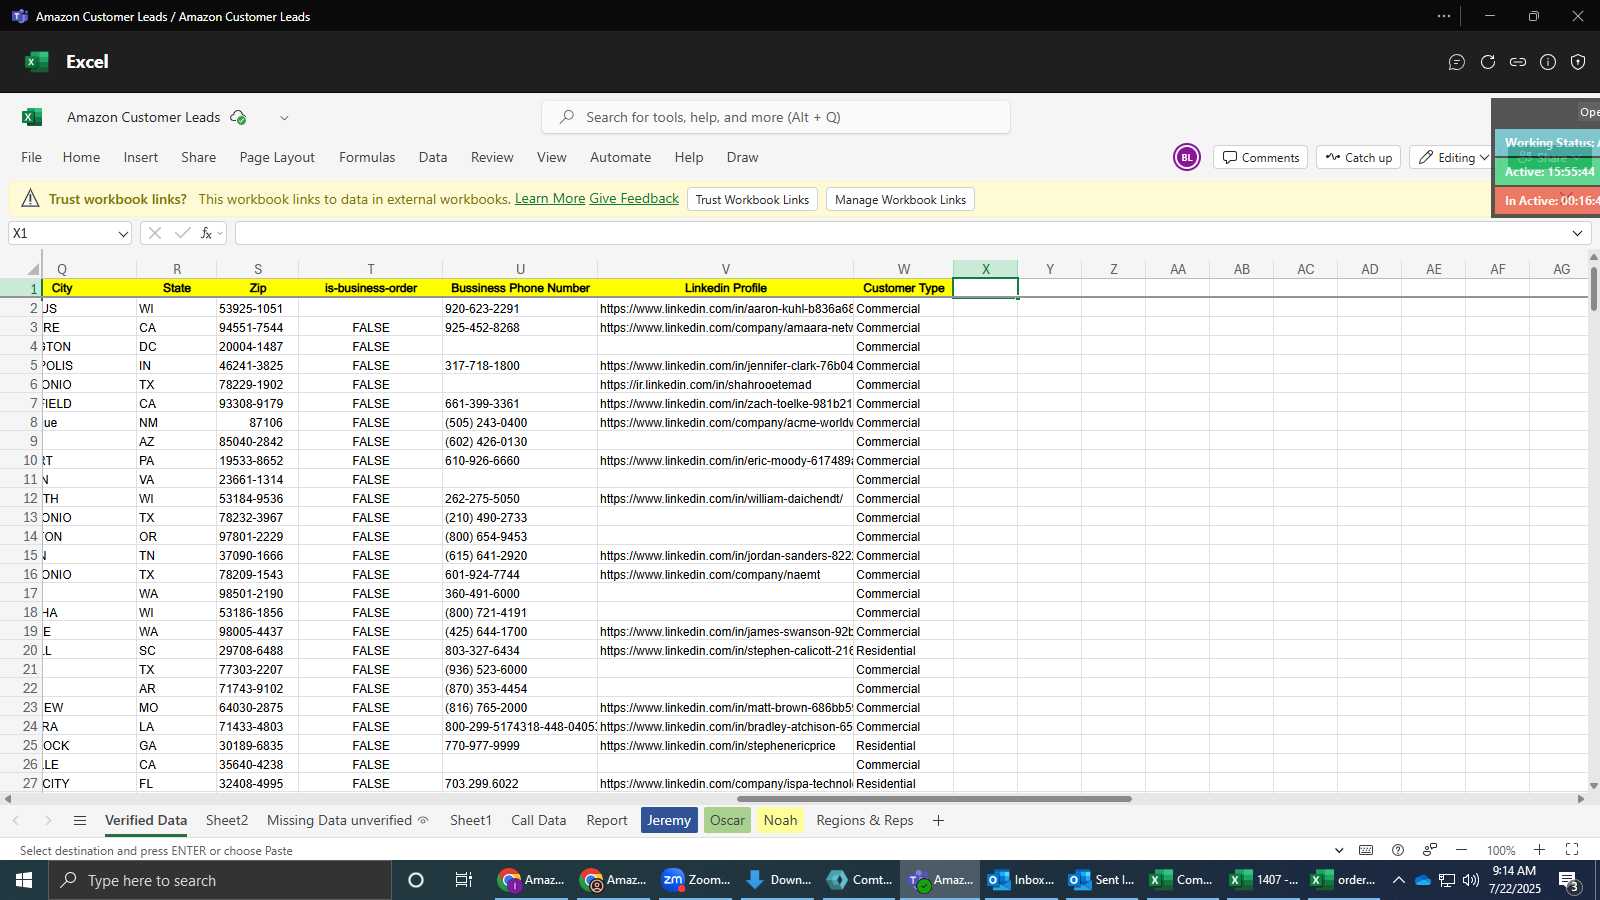The width and height of the screenshot is (1600, 900).
Task: Open the workbook title dropdown chevron
Action: (x=284, y=117)
